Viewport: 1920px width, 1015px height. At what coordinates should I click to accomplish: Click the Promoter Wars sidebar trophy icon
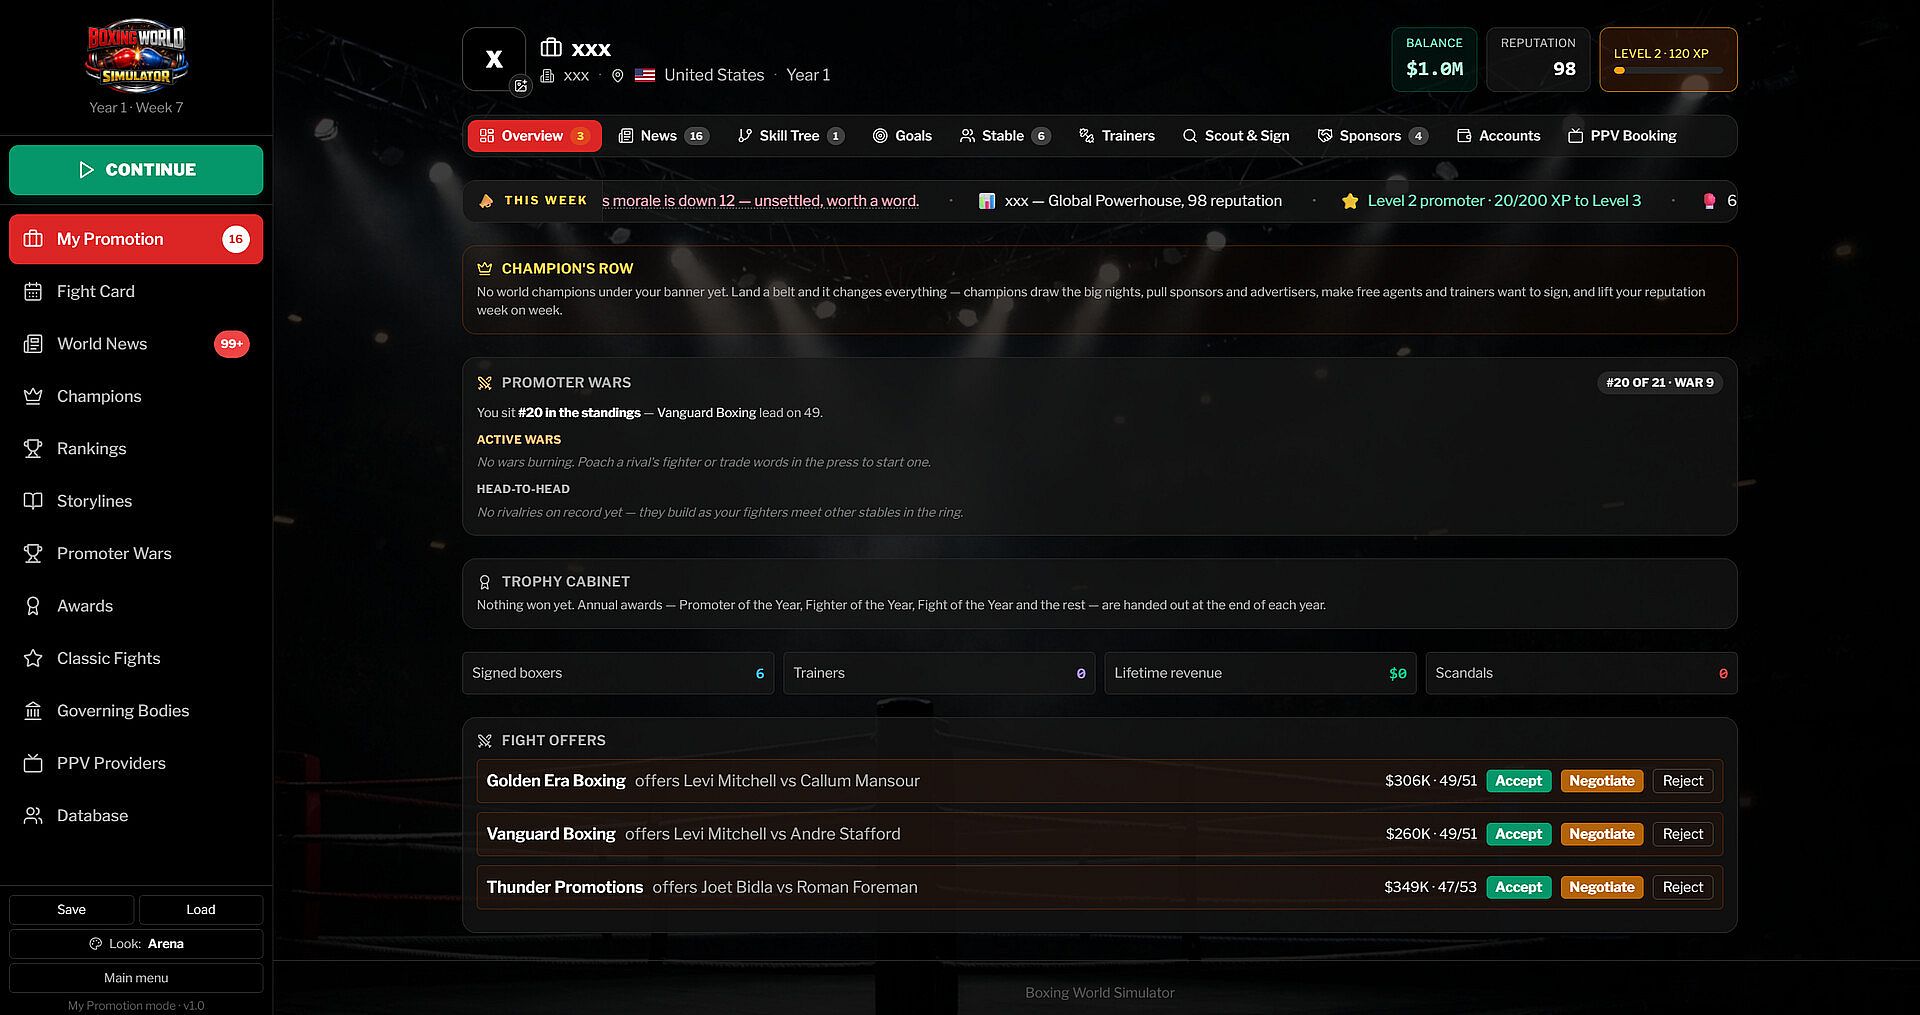click(33, 554)
